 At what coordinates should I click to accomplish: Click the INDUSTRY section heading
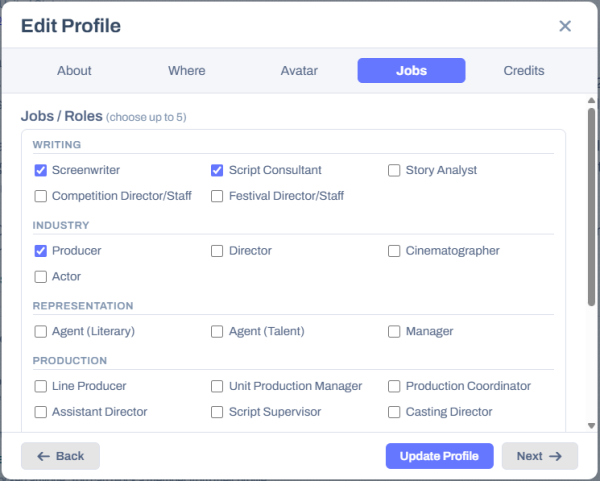point(61,225)
